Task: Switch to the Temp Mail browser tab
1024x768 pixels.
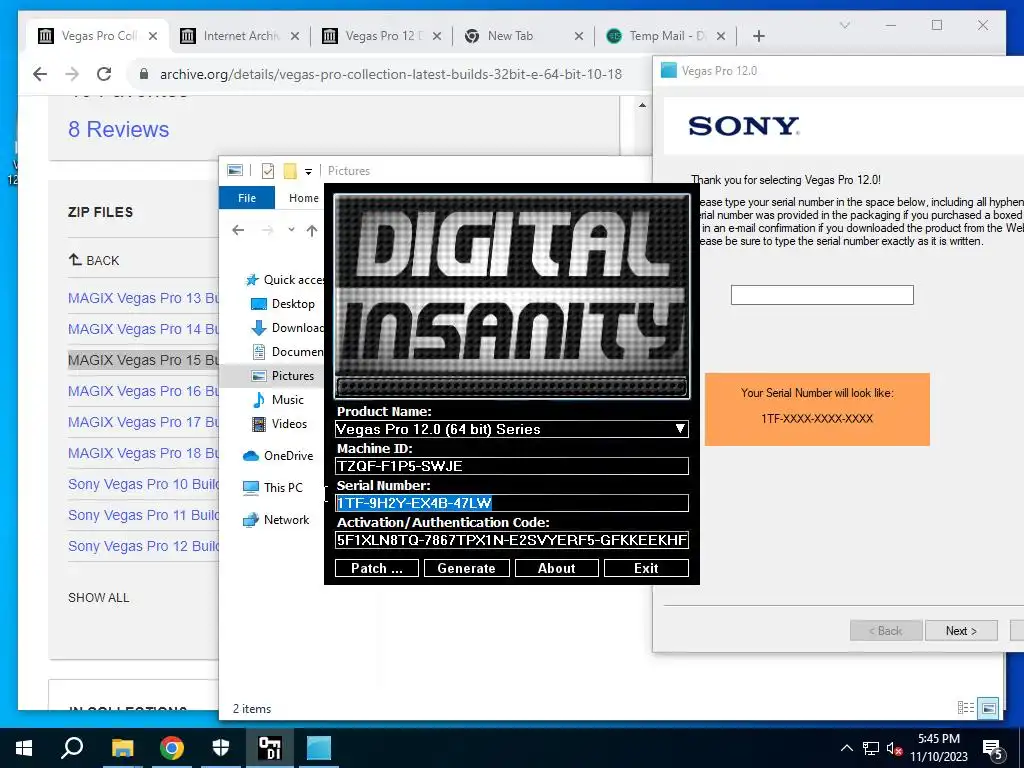Action: coord(666,36)
